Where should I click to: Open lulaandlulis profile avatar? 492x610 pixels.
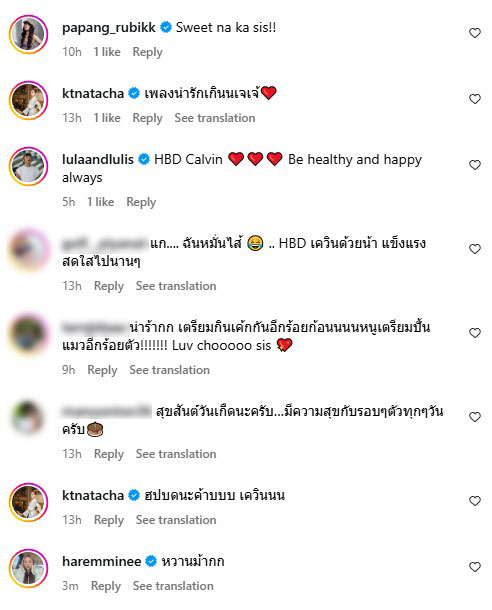point(28,166)
